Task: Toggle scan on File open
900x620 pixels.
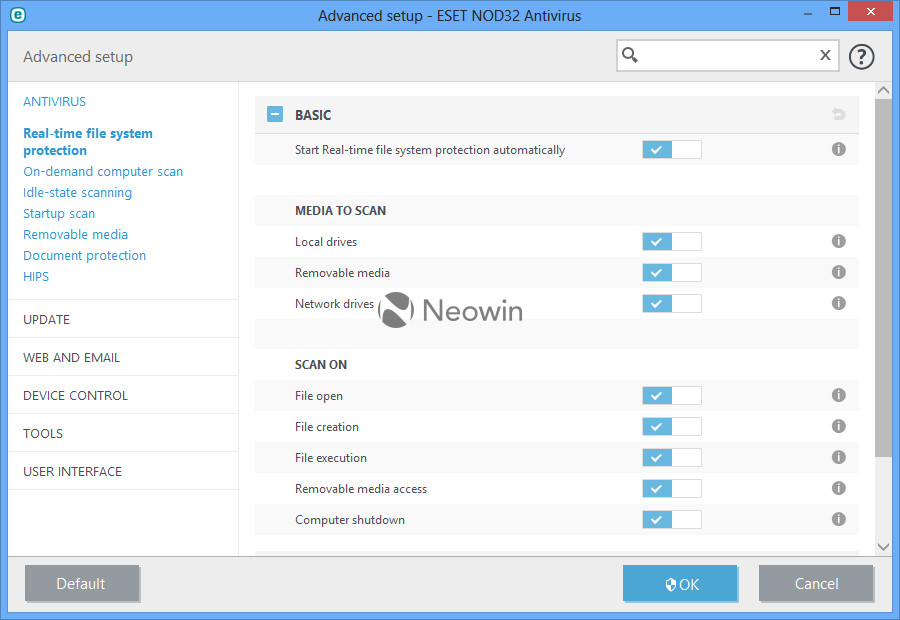Action: (x=672, y=396)
